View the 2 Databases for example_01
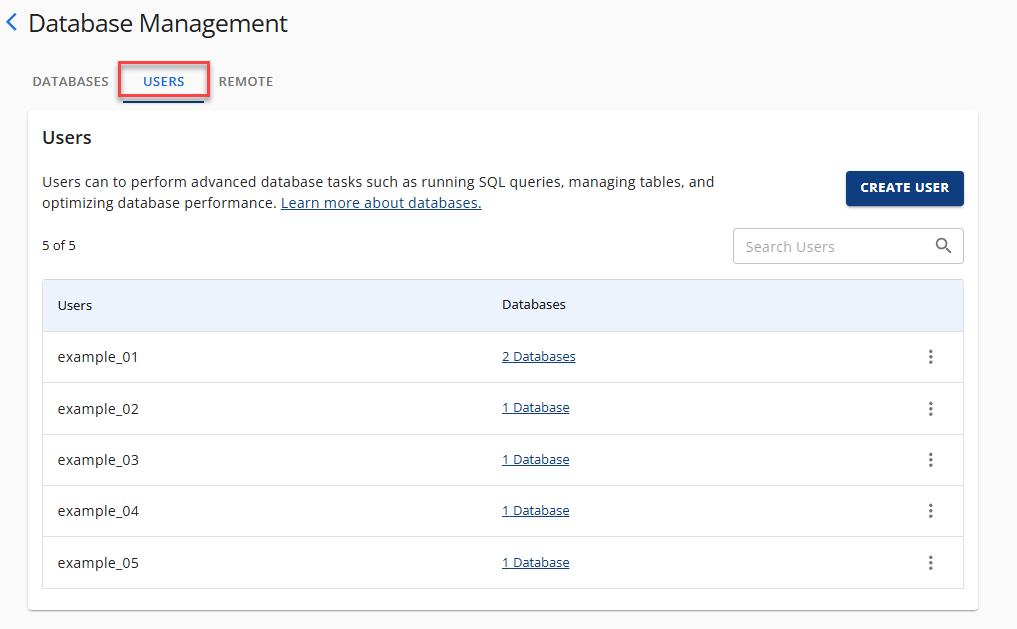The height and width of the screenshot is (629, 1017). (539, 356)
